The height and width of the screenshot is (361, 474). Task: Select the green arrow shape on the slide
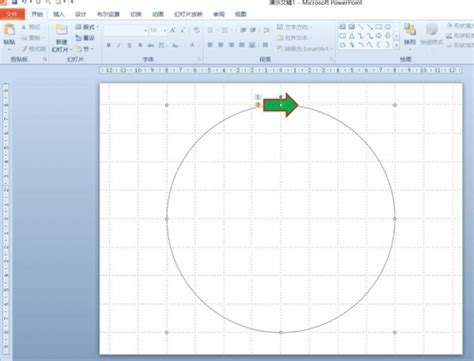click(x=280, y=105)
